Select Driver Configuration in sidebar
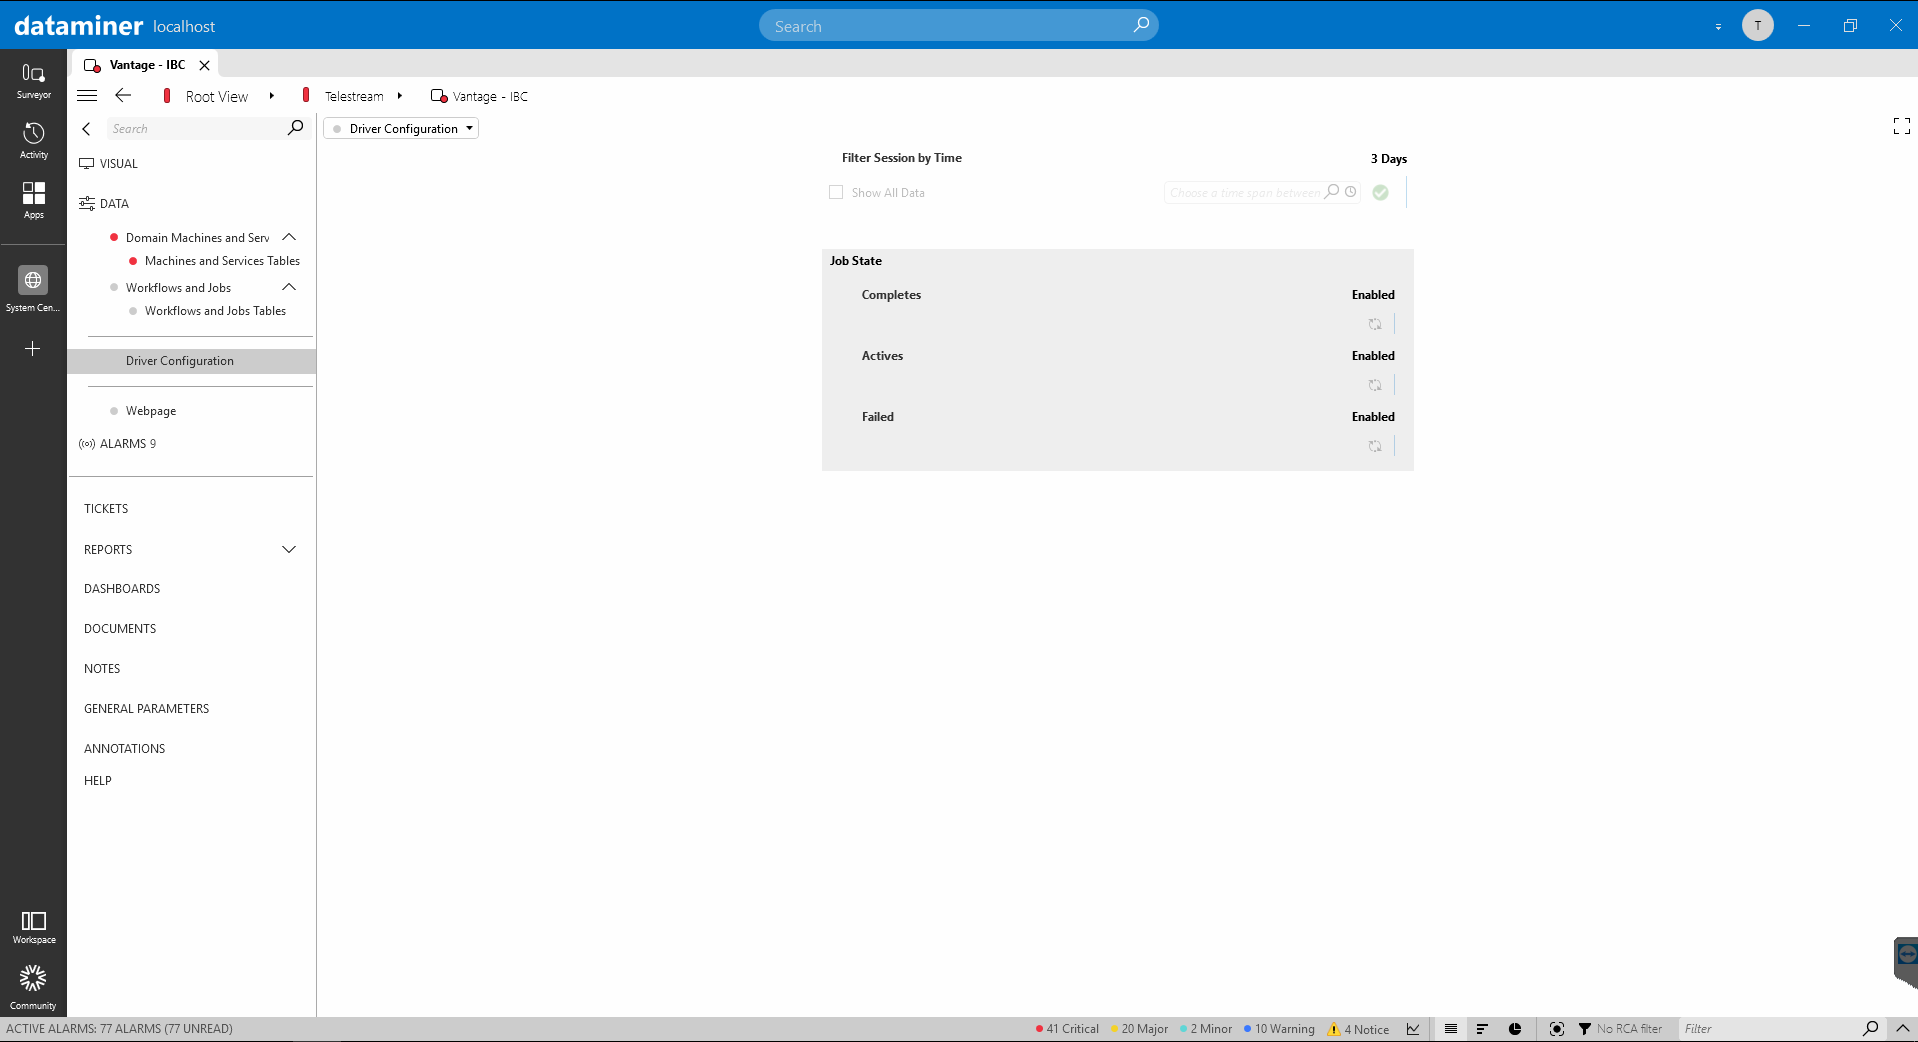 pyautogui.click(x=191, y=361)
